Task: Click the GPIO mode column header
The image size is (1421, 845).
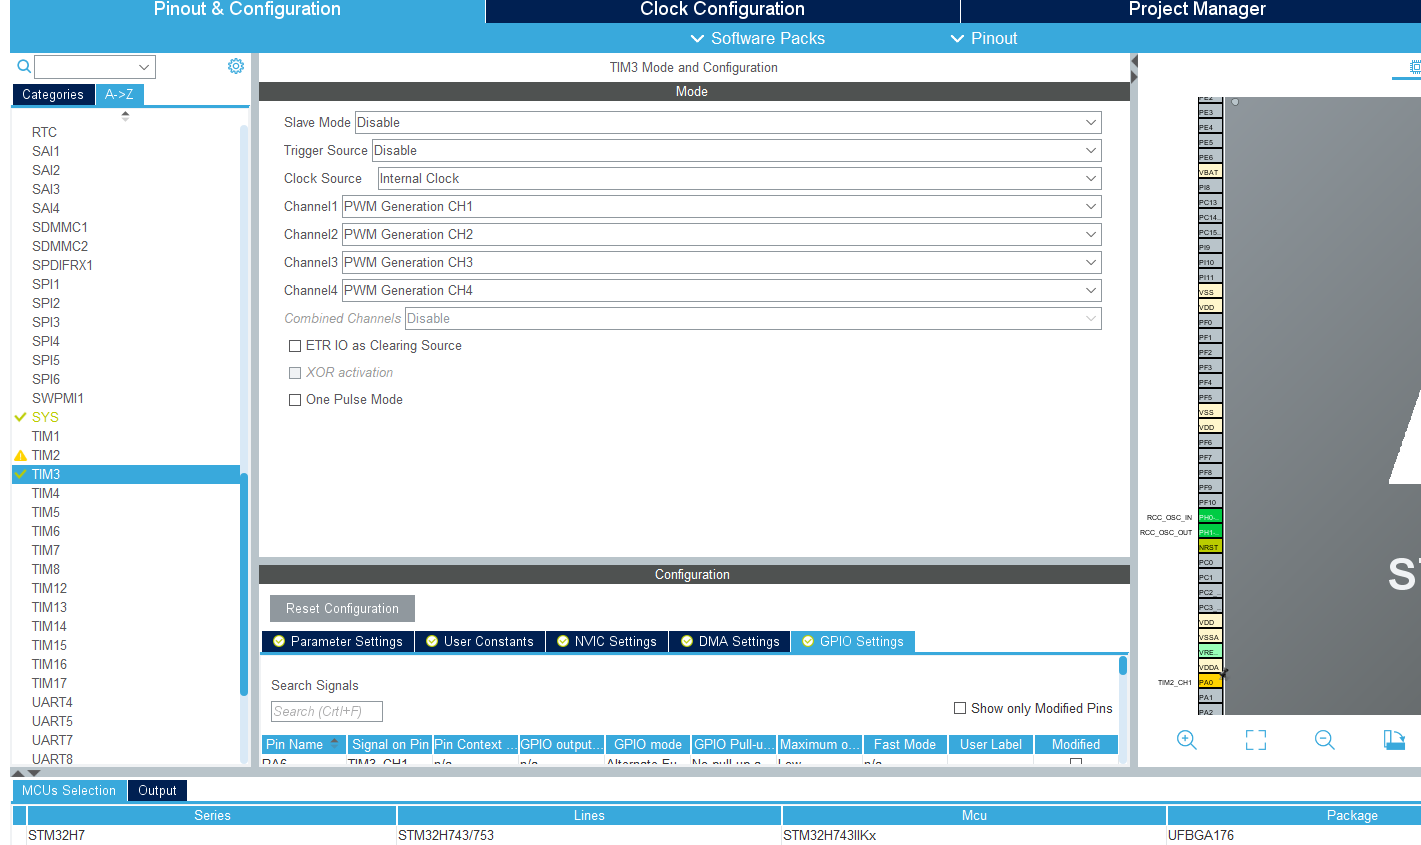Action: [x=648, y=744]
